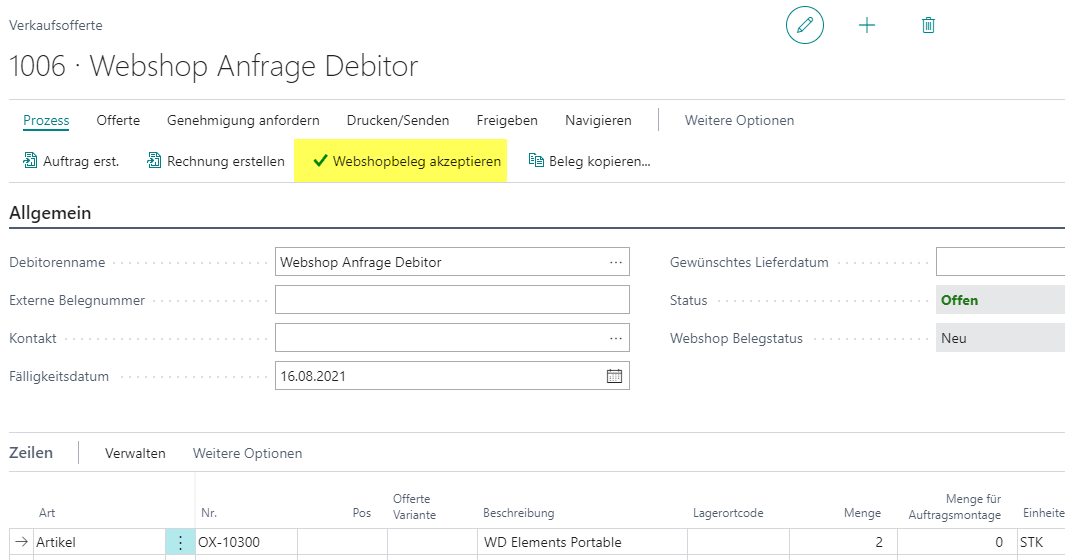Select the Artikel cell in Art column

[99, 542]
